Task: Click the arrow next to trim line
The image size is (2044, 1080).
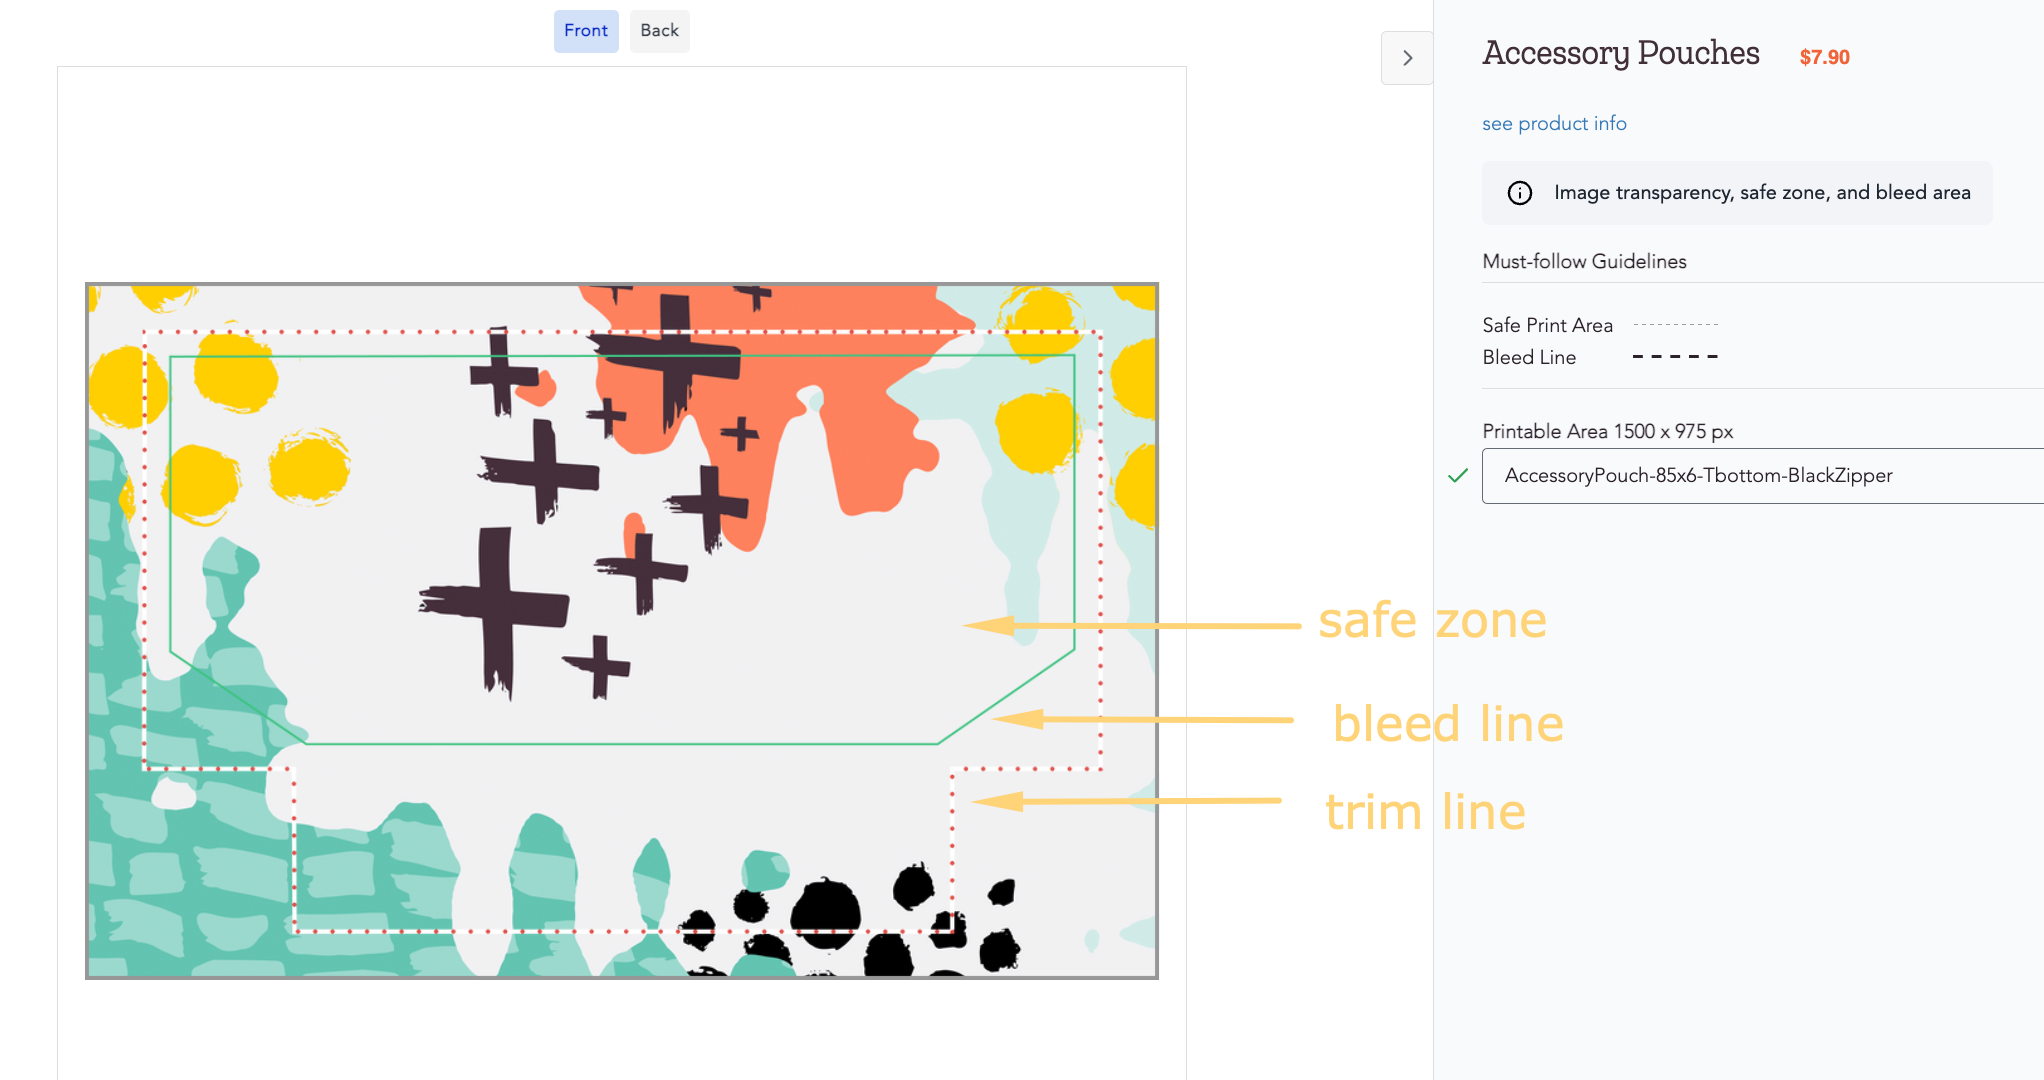Action: point(1125,801)
